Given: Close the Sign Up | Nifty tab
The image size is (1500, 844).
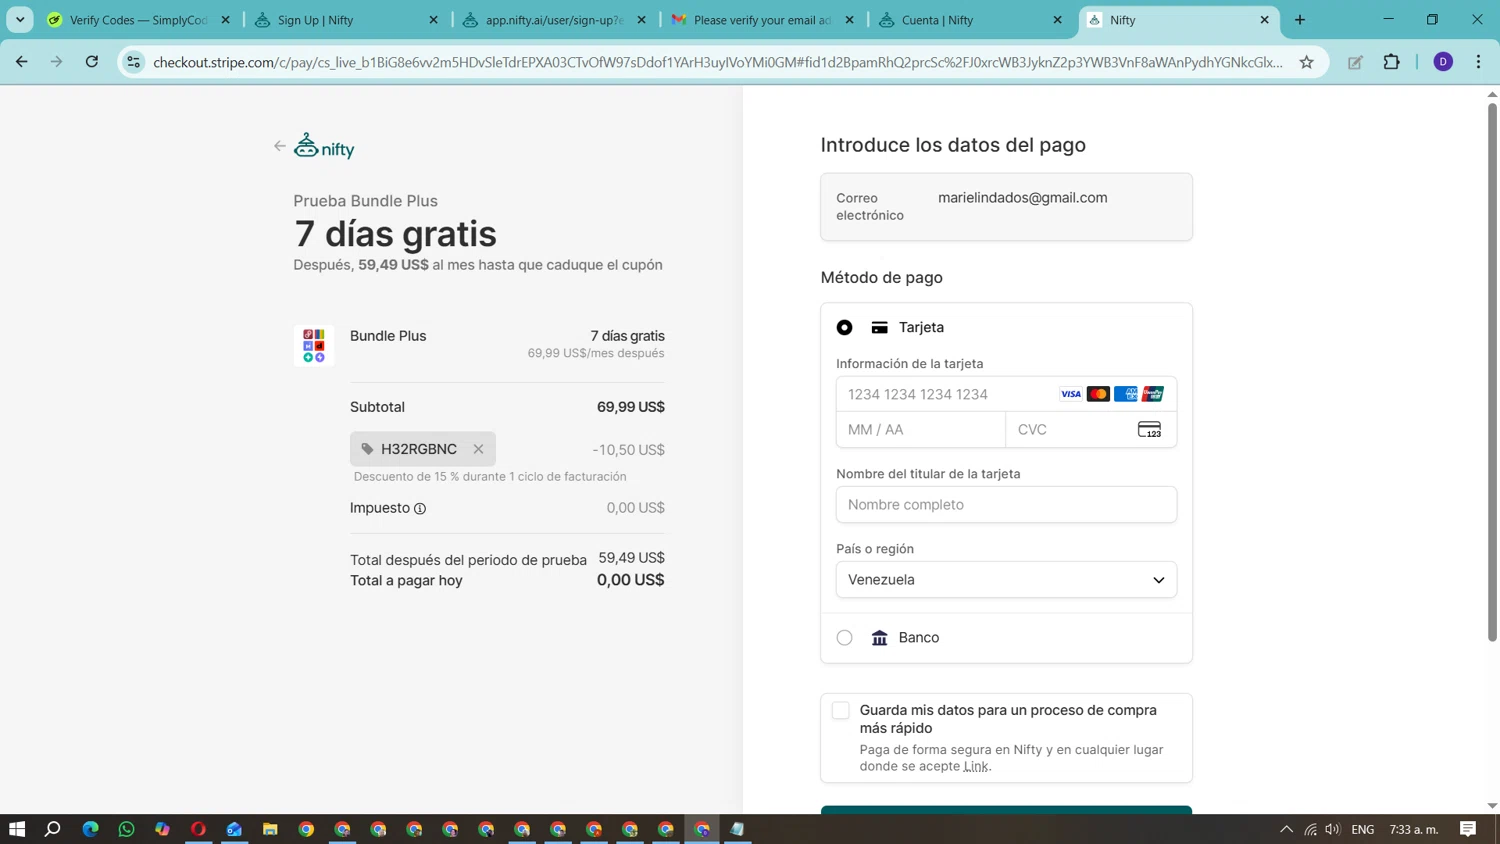Looking at the screenshot, I should pyautogui.click(x=434, y=20).
